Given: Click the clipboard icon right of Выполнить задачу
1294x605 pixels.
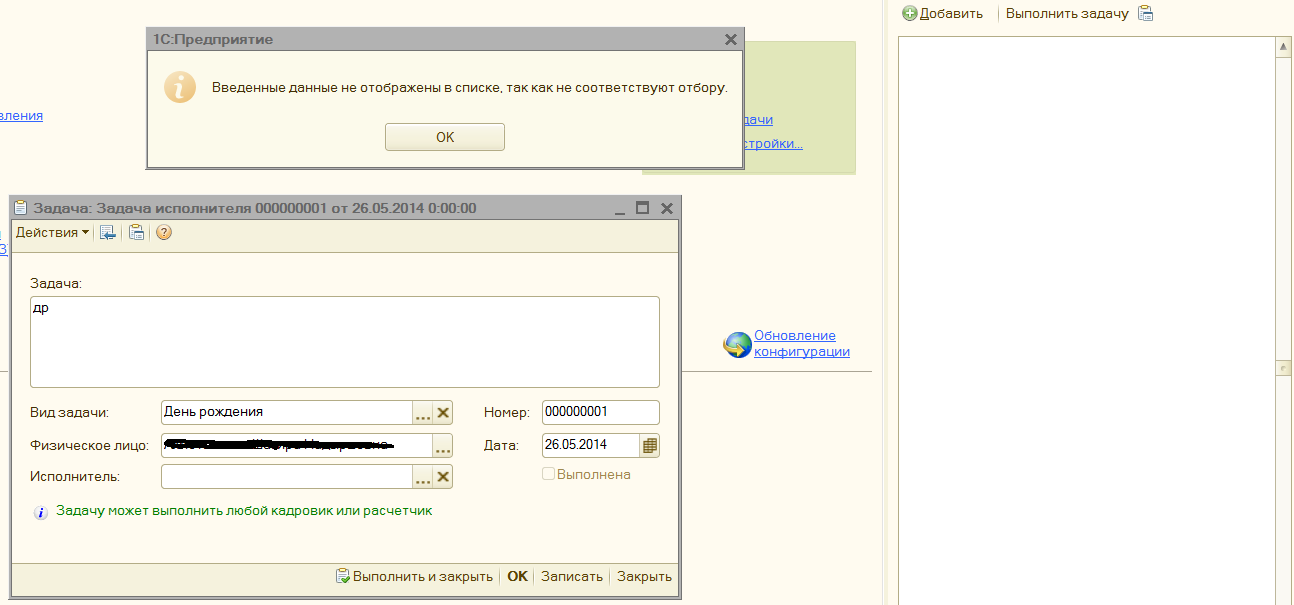Looking at the screenshot, I should (1146, 14).
